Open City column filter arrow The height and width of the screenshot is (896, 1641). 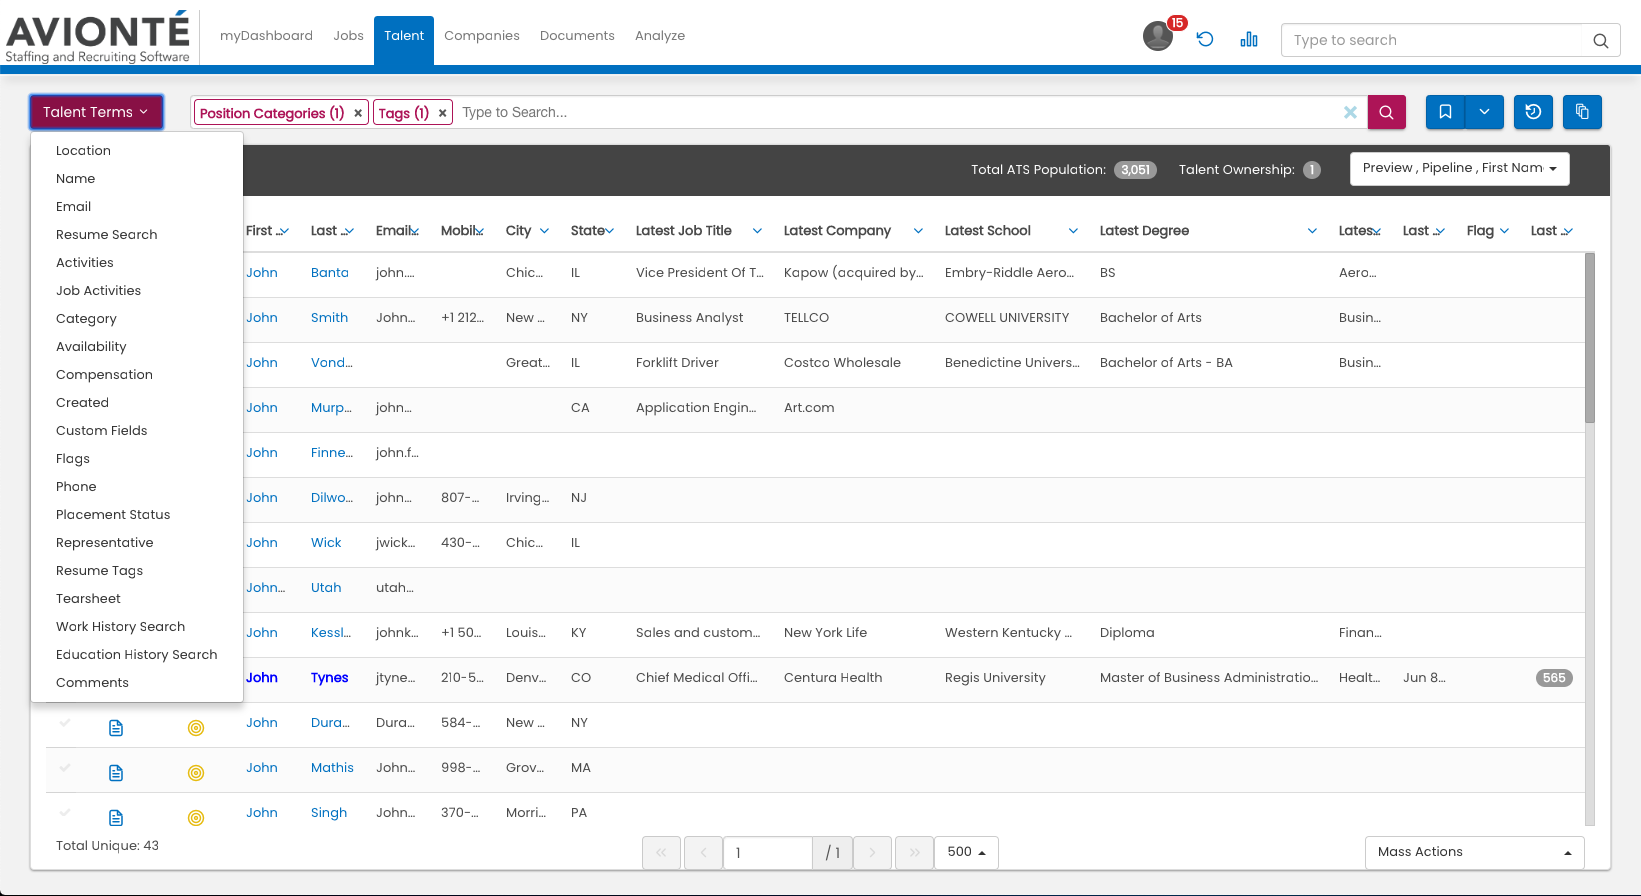tap(544, 231)
